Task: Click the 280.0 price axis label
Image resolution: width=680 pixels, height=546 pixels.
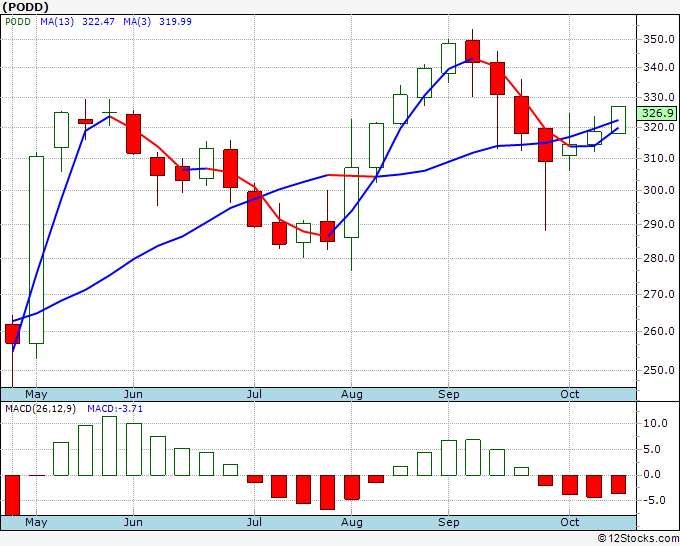Action: click(x=658, y=258)
